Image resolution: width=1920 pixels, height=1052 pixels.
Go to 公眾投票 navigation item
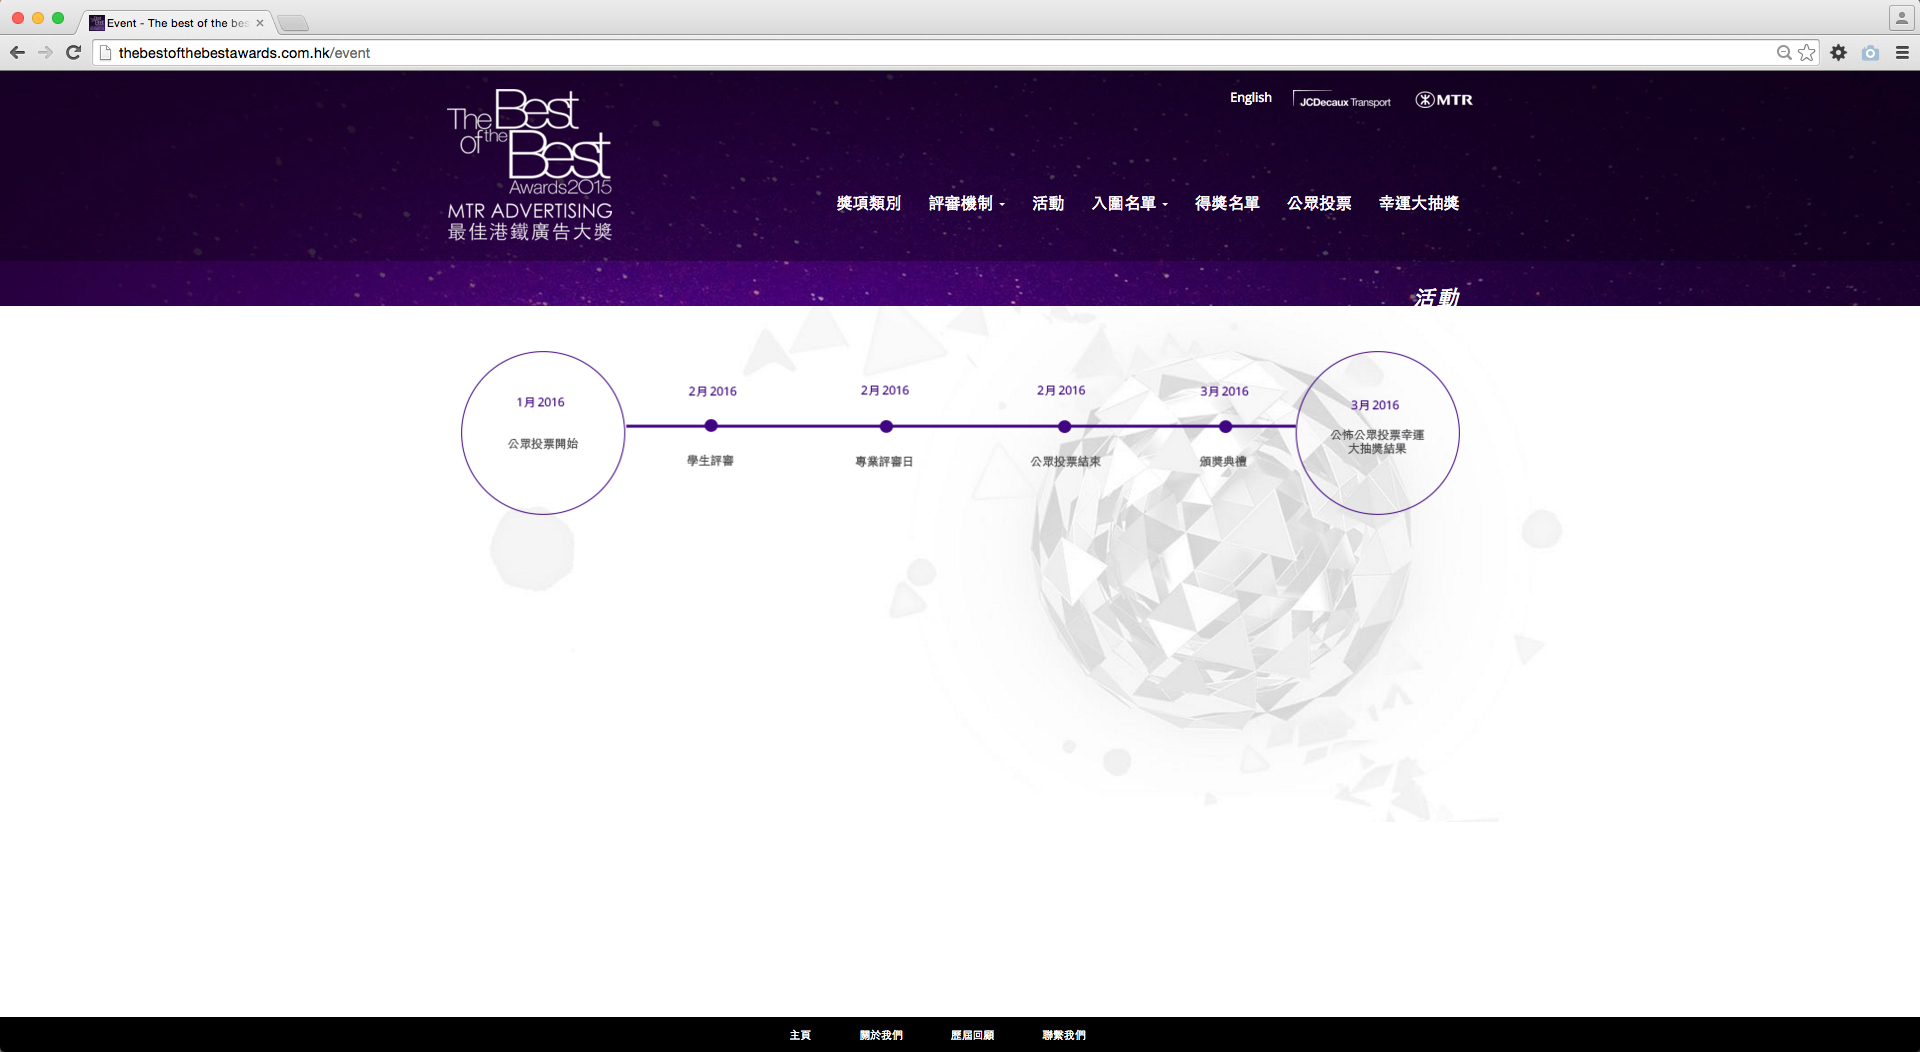[1319, 203]
